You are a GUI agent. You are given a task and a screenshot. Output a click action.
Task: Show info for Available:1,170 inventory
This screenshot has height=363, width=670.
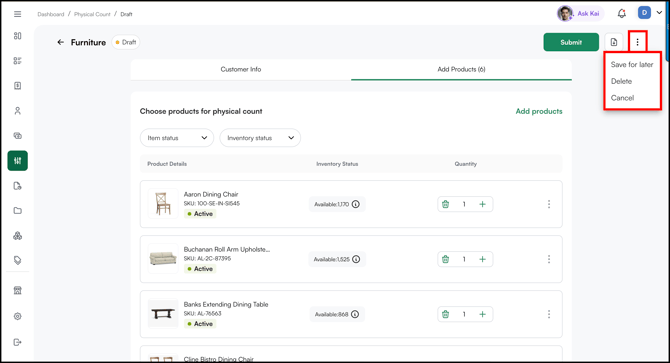click(x=356, y=204)
